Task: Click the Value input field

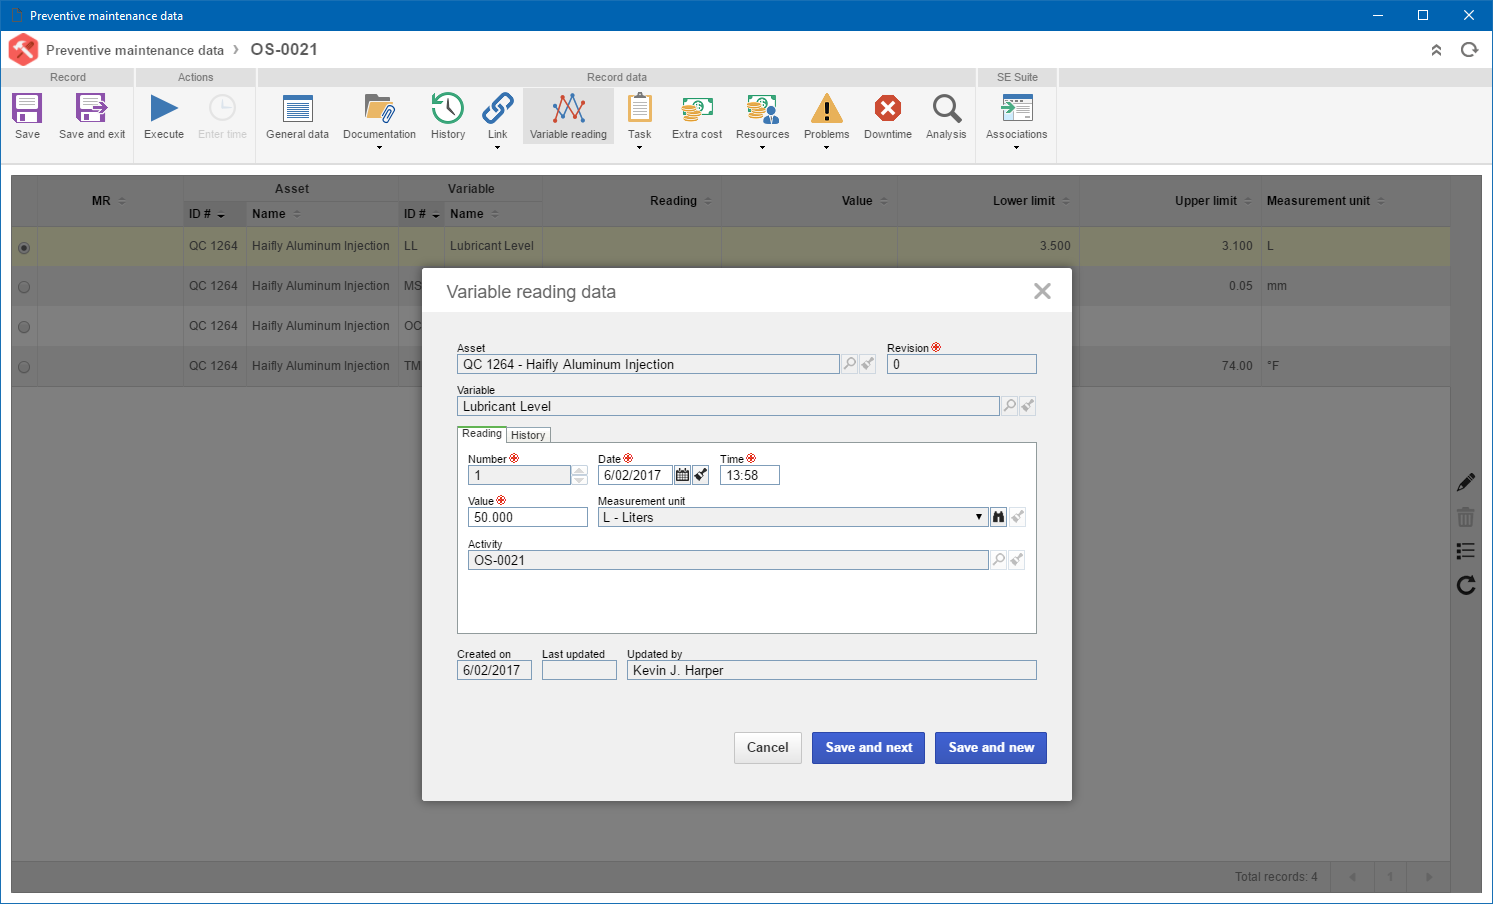Action: [x=528, y=517]
